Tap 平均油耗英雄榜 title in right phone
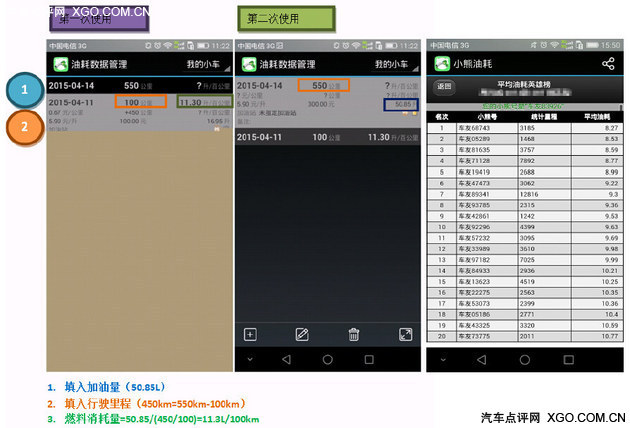This screenshot has width=630, height=428. coord(524,84)
